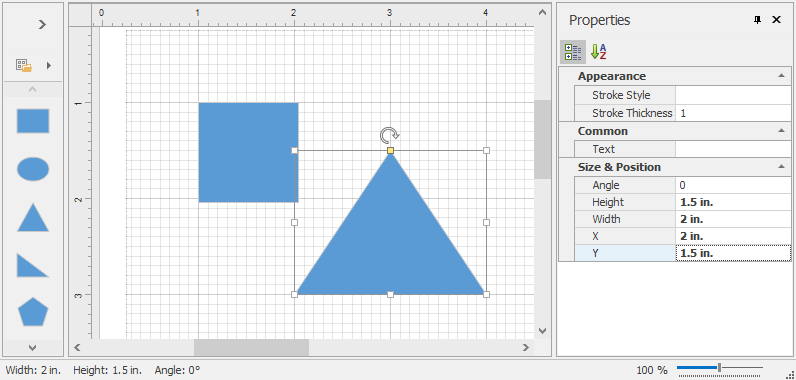This screenshot has height=380, width=796.
Task: Select the Height property label
Action: [x=608, y=202]
